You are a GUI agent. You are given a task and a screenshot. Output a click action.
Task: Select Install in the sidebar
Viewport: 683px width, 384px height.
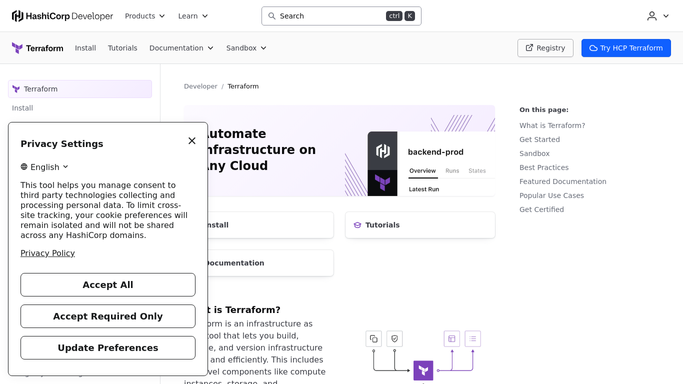[x=22, y=108]
